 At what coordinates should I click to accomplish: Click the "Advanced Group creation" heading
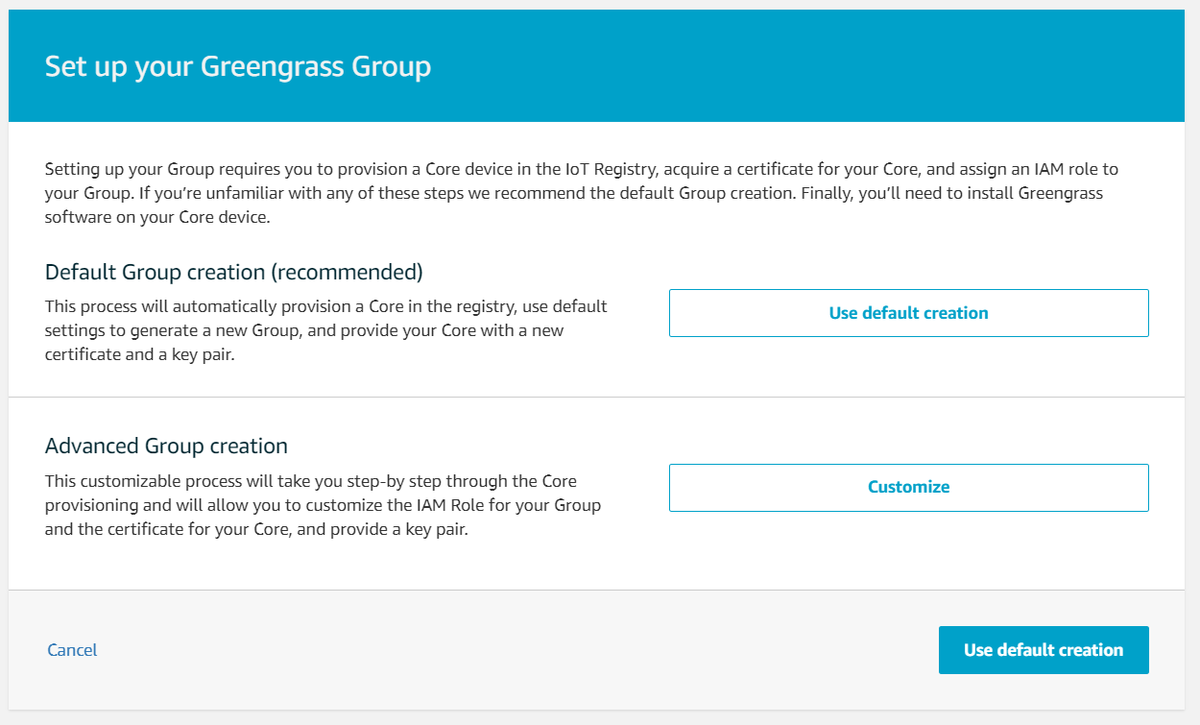click(x=166, y=446)
